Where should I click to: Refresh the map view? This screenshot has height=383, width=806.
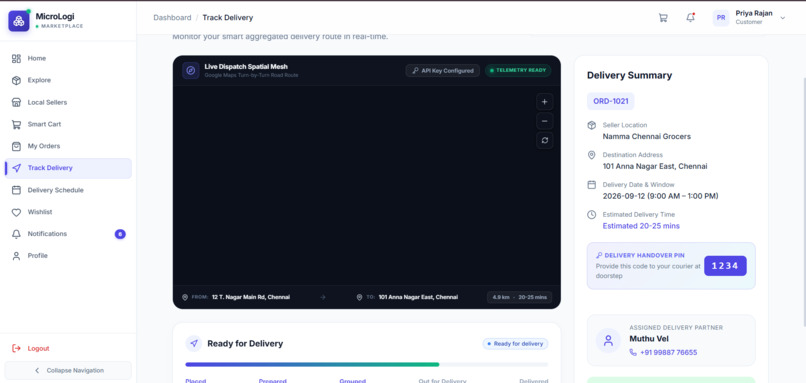(545, 140)
